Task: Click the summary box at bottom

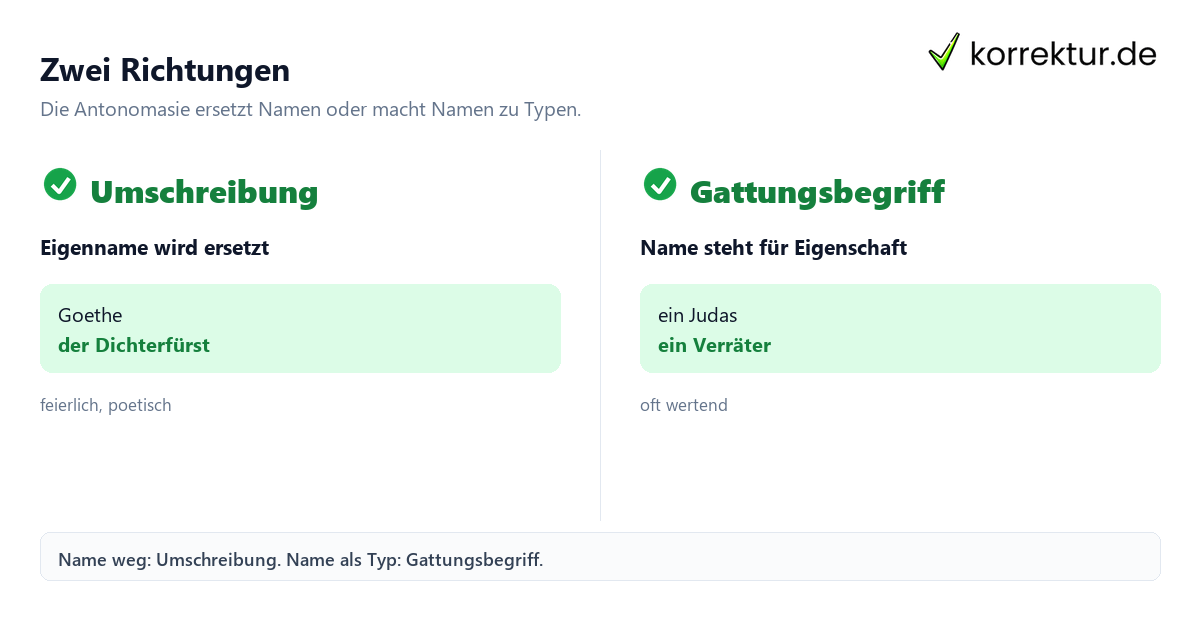Action: tap(600, 556)
